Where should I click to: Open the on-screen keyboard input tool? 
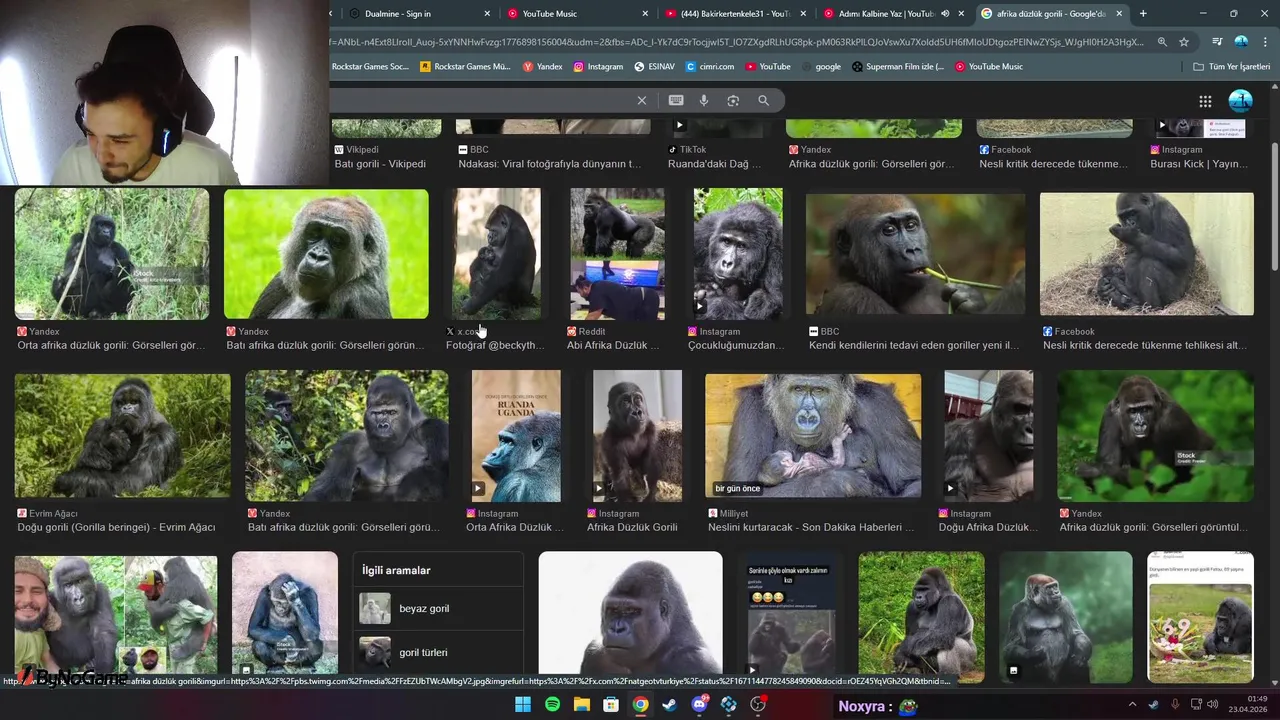[x=676, y=100]
